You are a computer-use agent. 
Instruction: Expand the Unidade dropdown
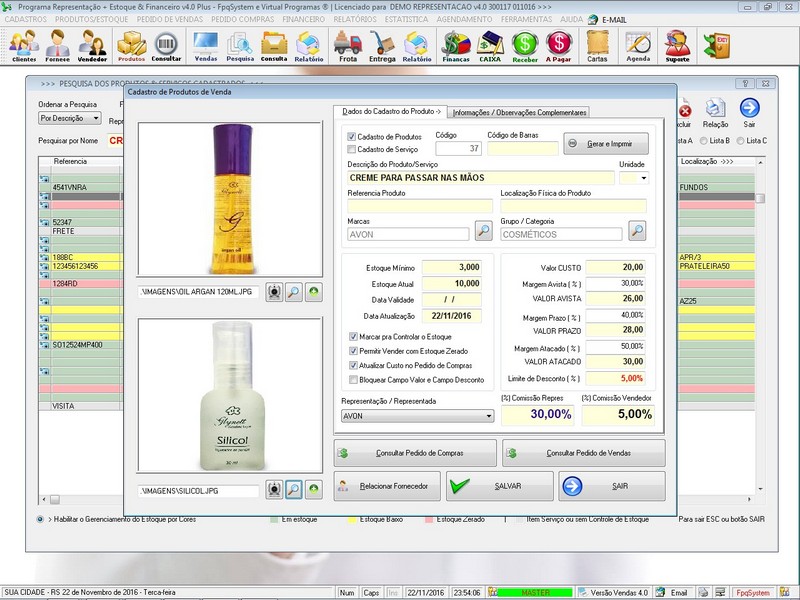(x=640, y=178)
